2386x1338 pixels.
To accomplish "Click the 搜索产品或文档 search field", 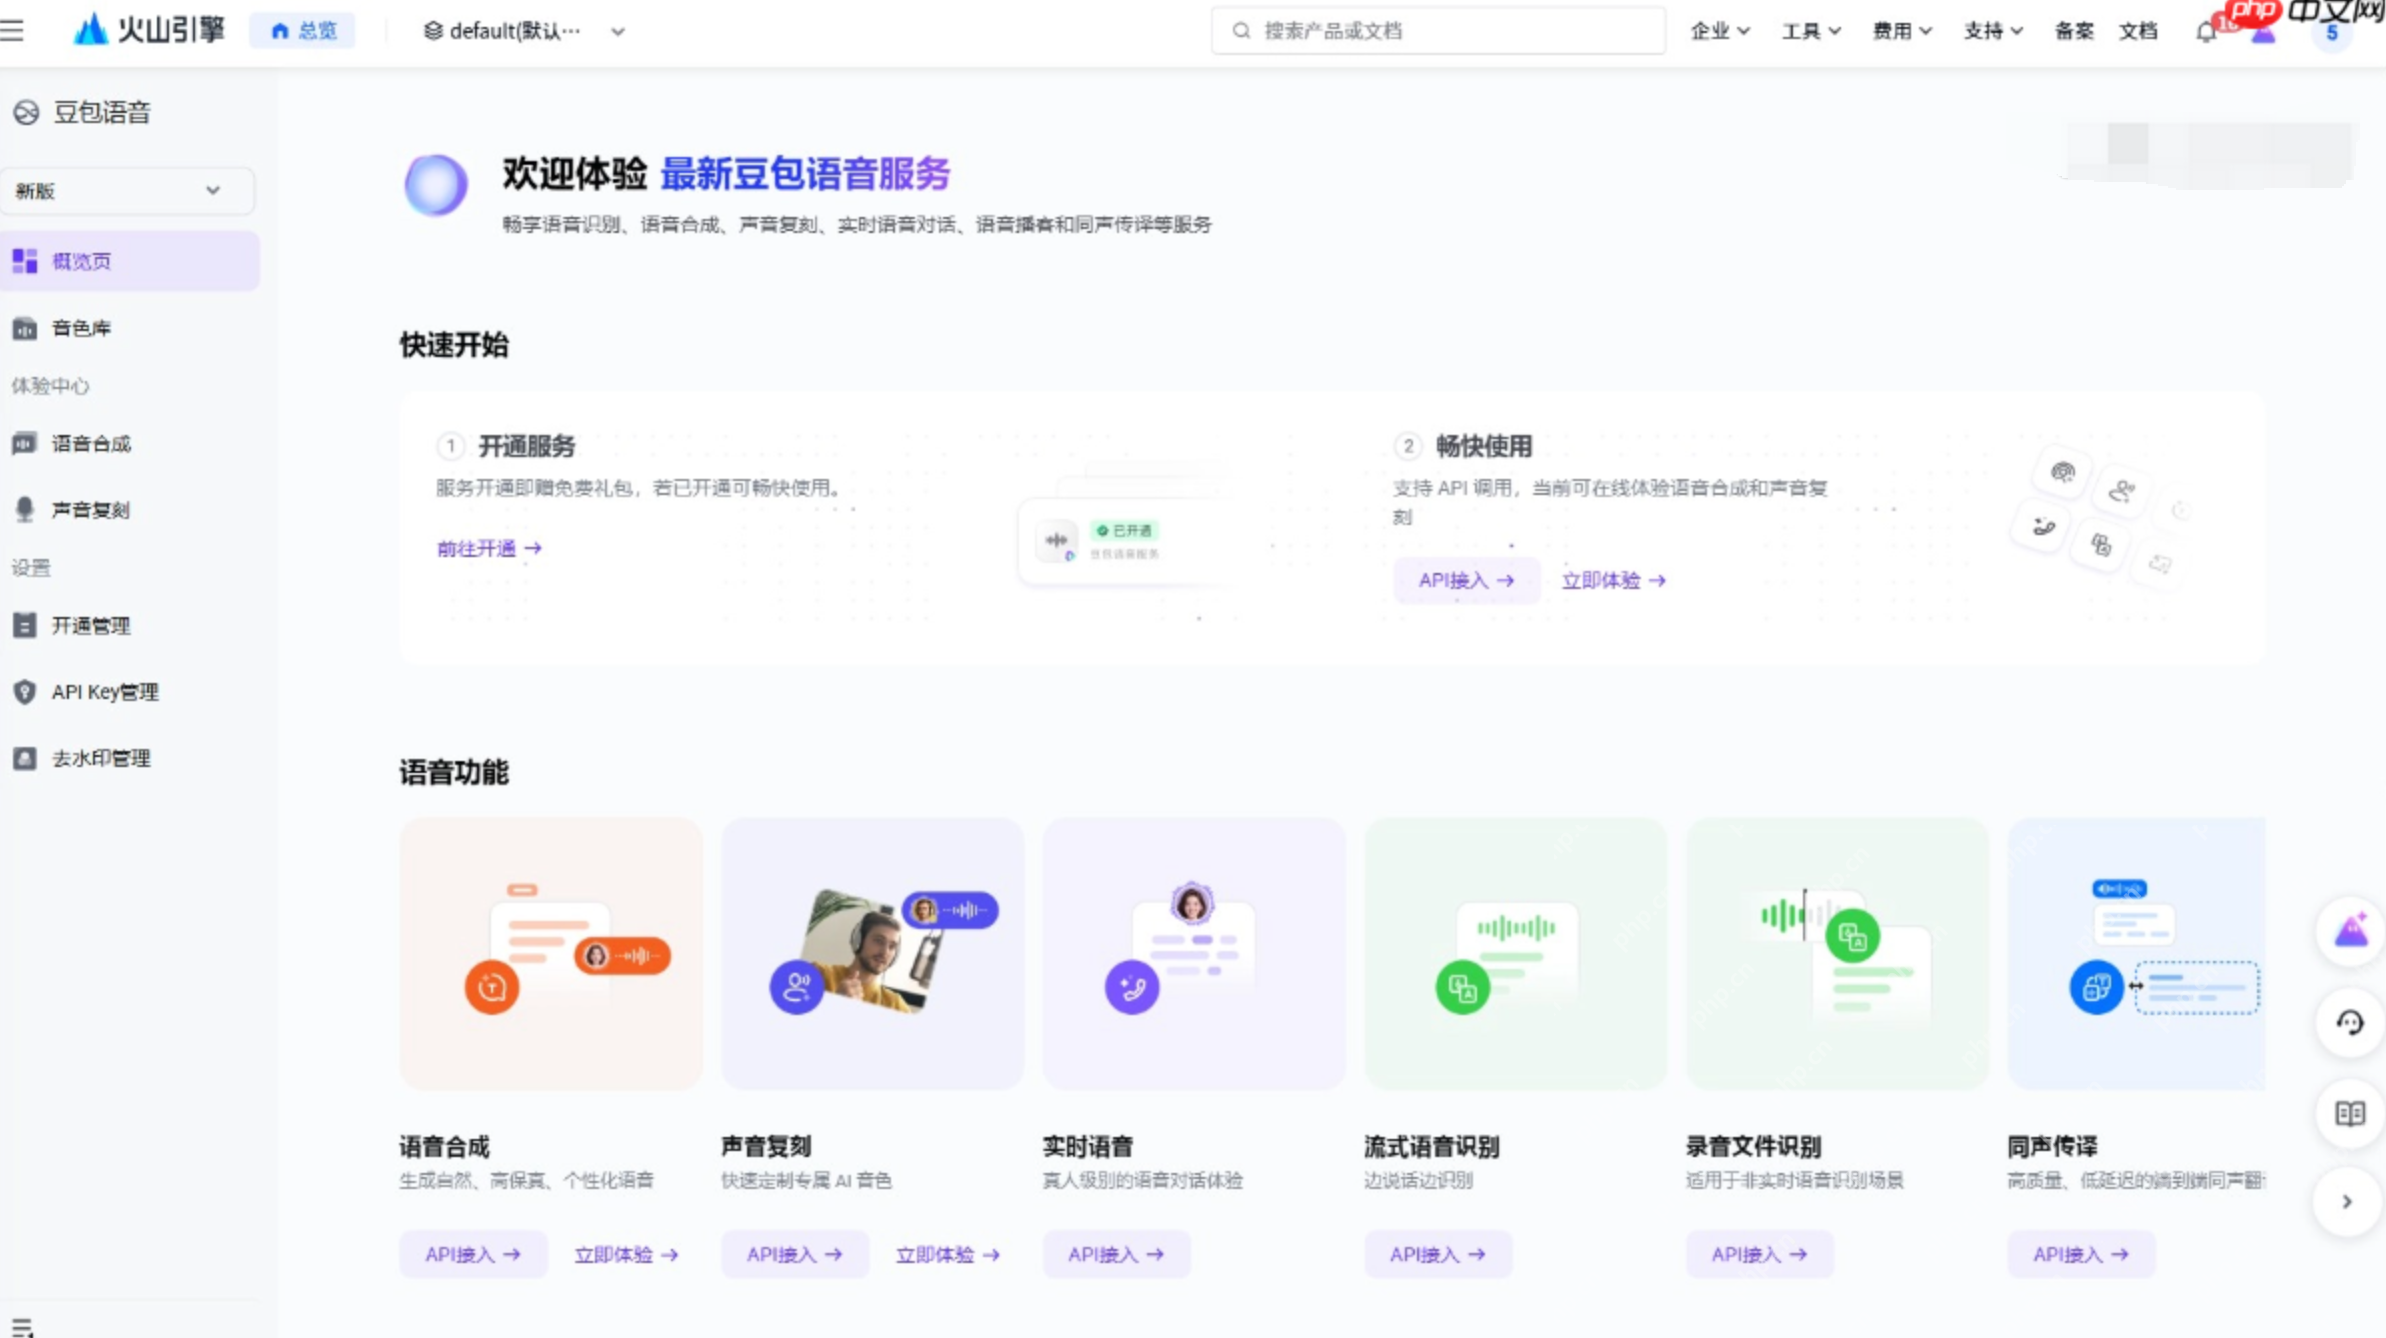I will [x=1438, y=30].
